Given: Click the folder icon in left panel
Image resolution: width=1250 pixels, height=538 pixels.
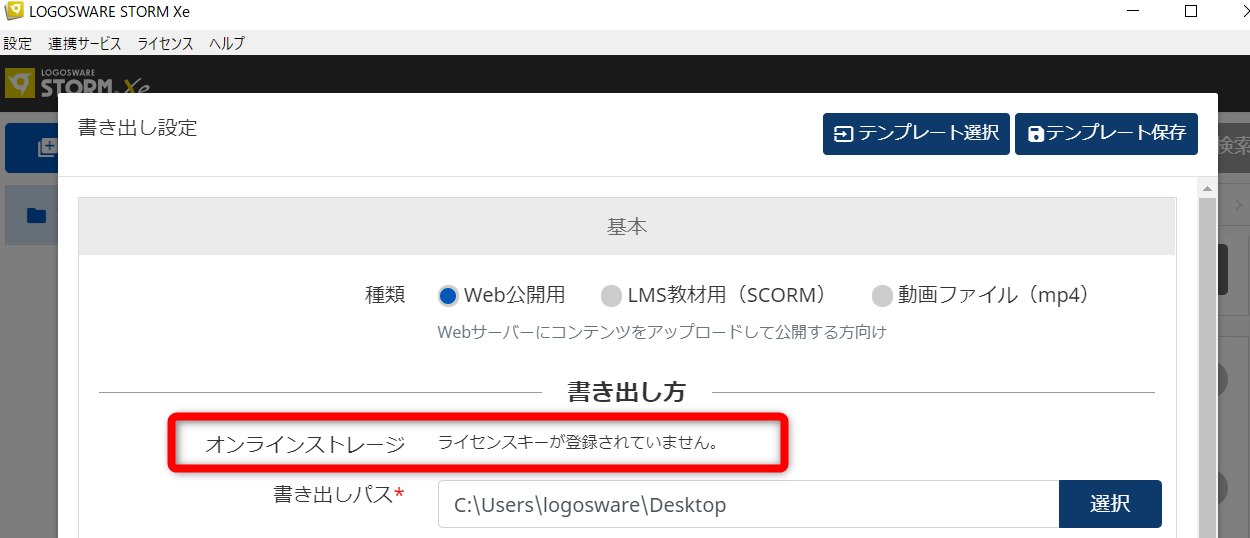Looking at the screenshot, I should [x=36, y=215].
